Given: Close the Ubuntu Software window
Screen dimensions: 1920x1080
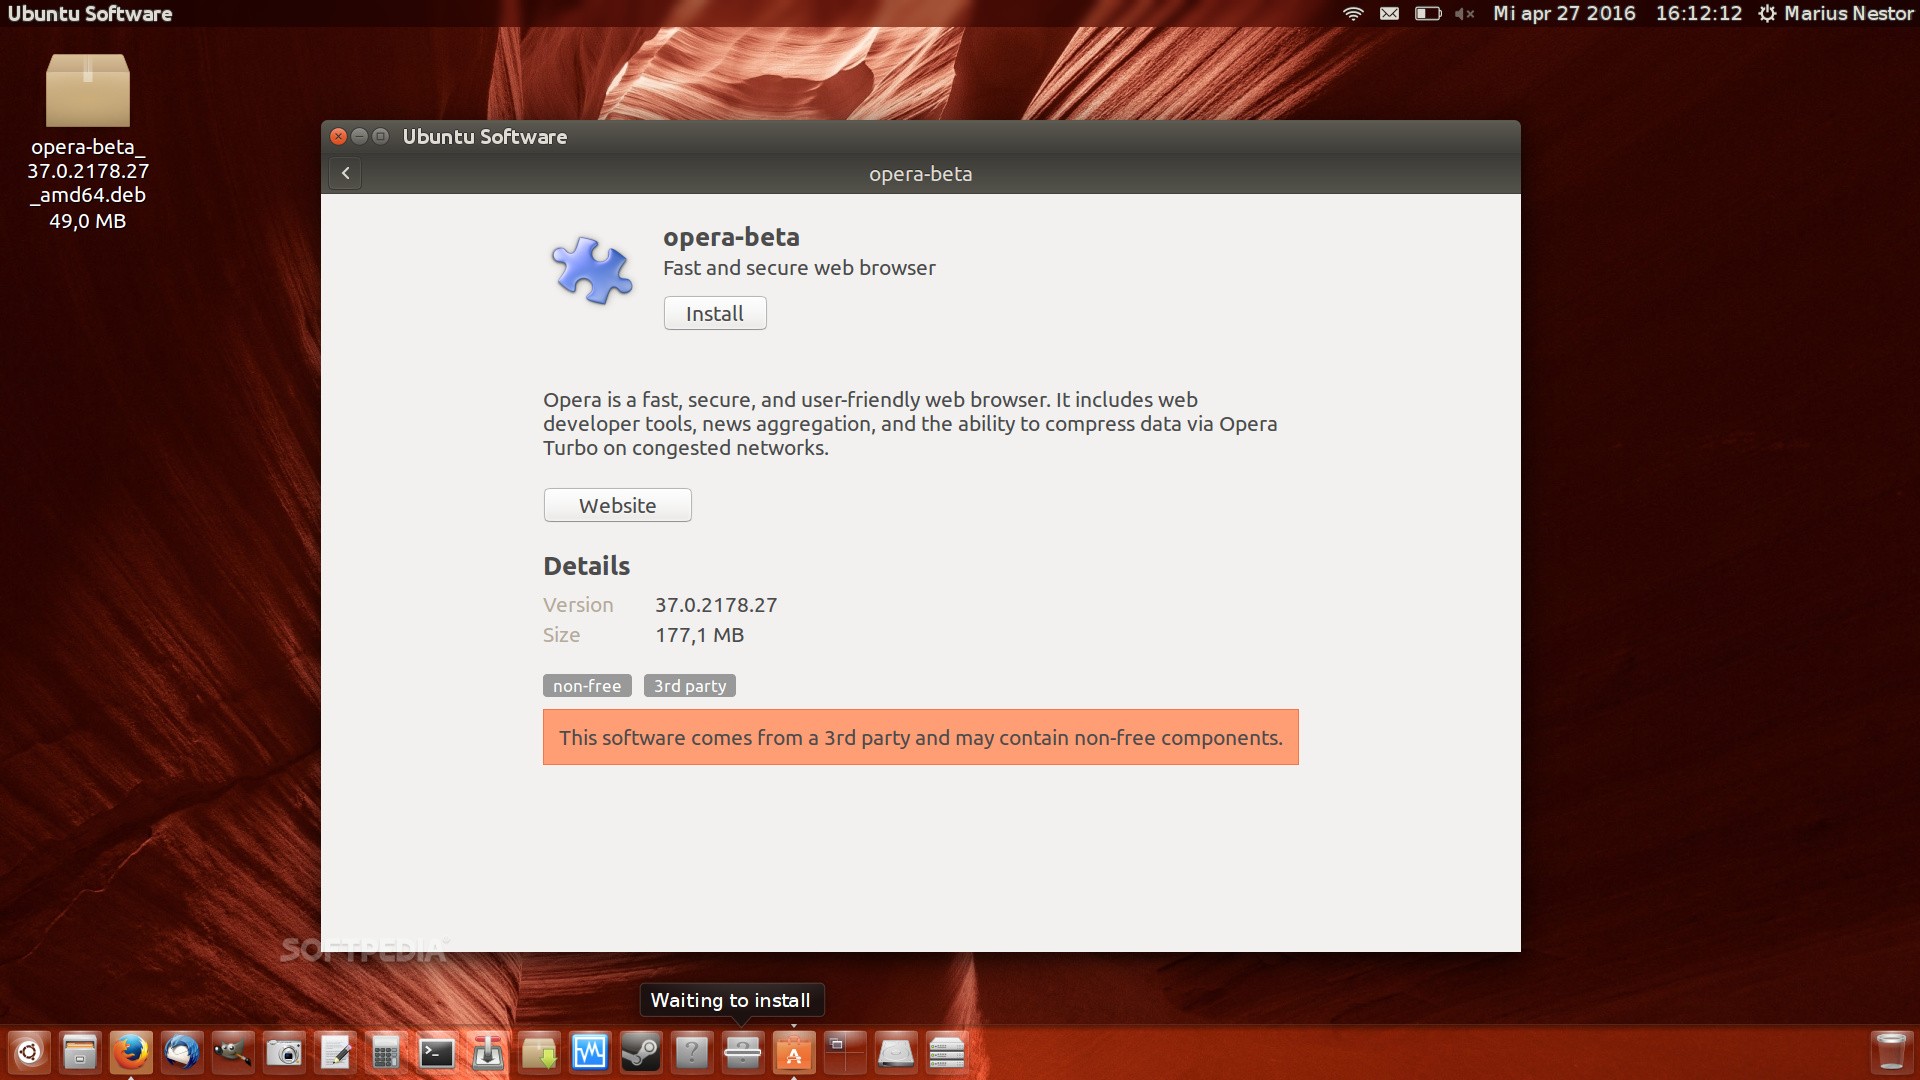Looking at the screenshot, I should coord(338,136).
